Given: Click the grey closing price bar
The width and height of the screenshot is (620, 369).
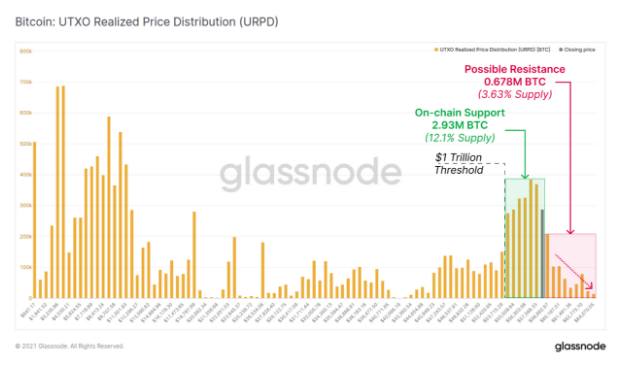Looking at the screenshot, I should pyautogui.click(x=542, y=254).
